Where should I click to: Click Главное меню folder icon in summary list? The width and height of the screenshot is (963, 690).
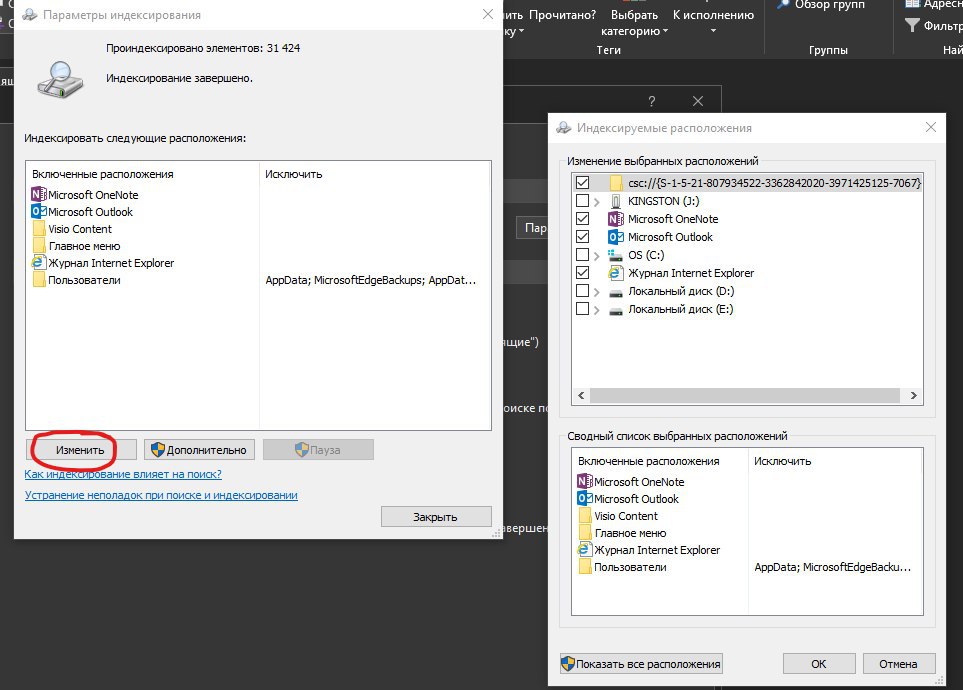[x=585, y=533]
